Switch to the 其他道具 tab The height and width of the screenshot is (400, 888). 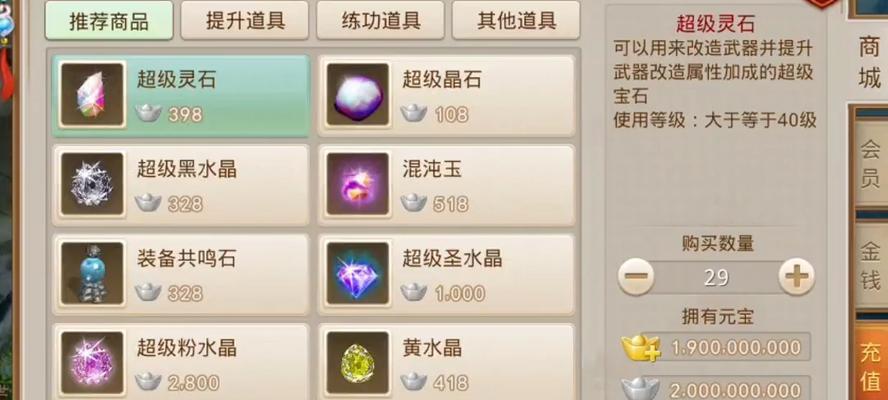(x=516, y=20)
